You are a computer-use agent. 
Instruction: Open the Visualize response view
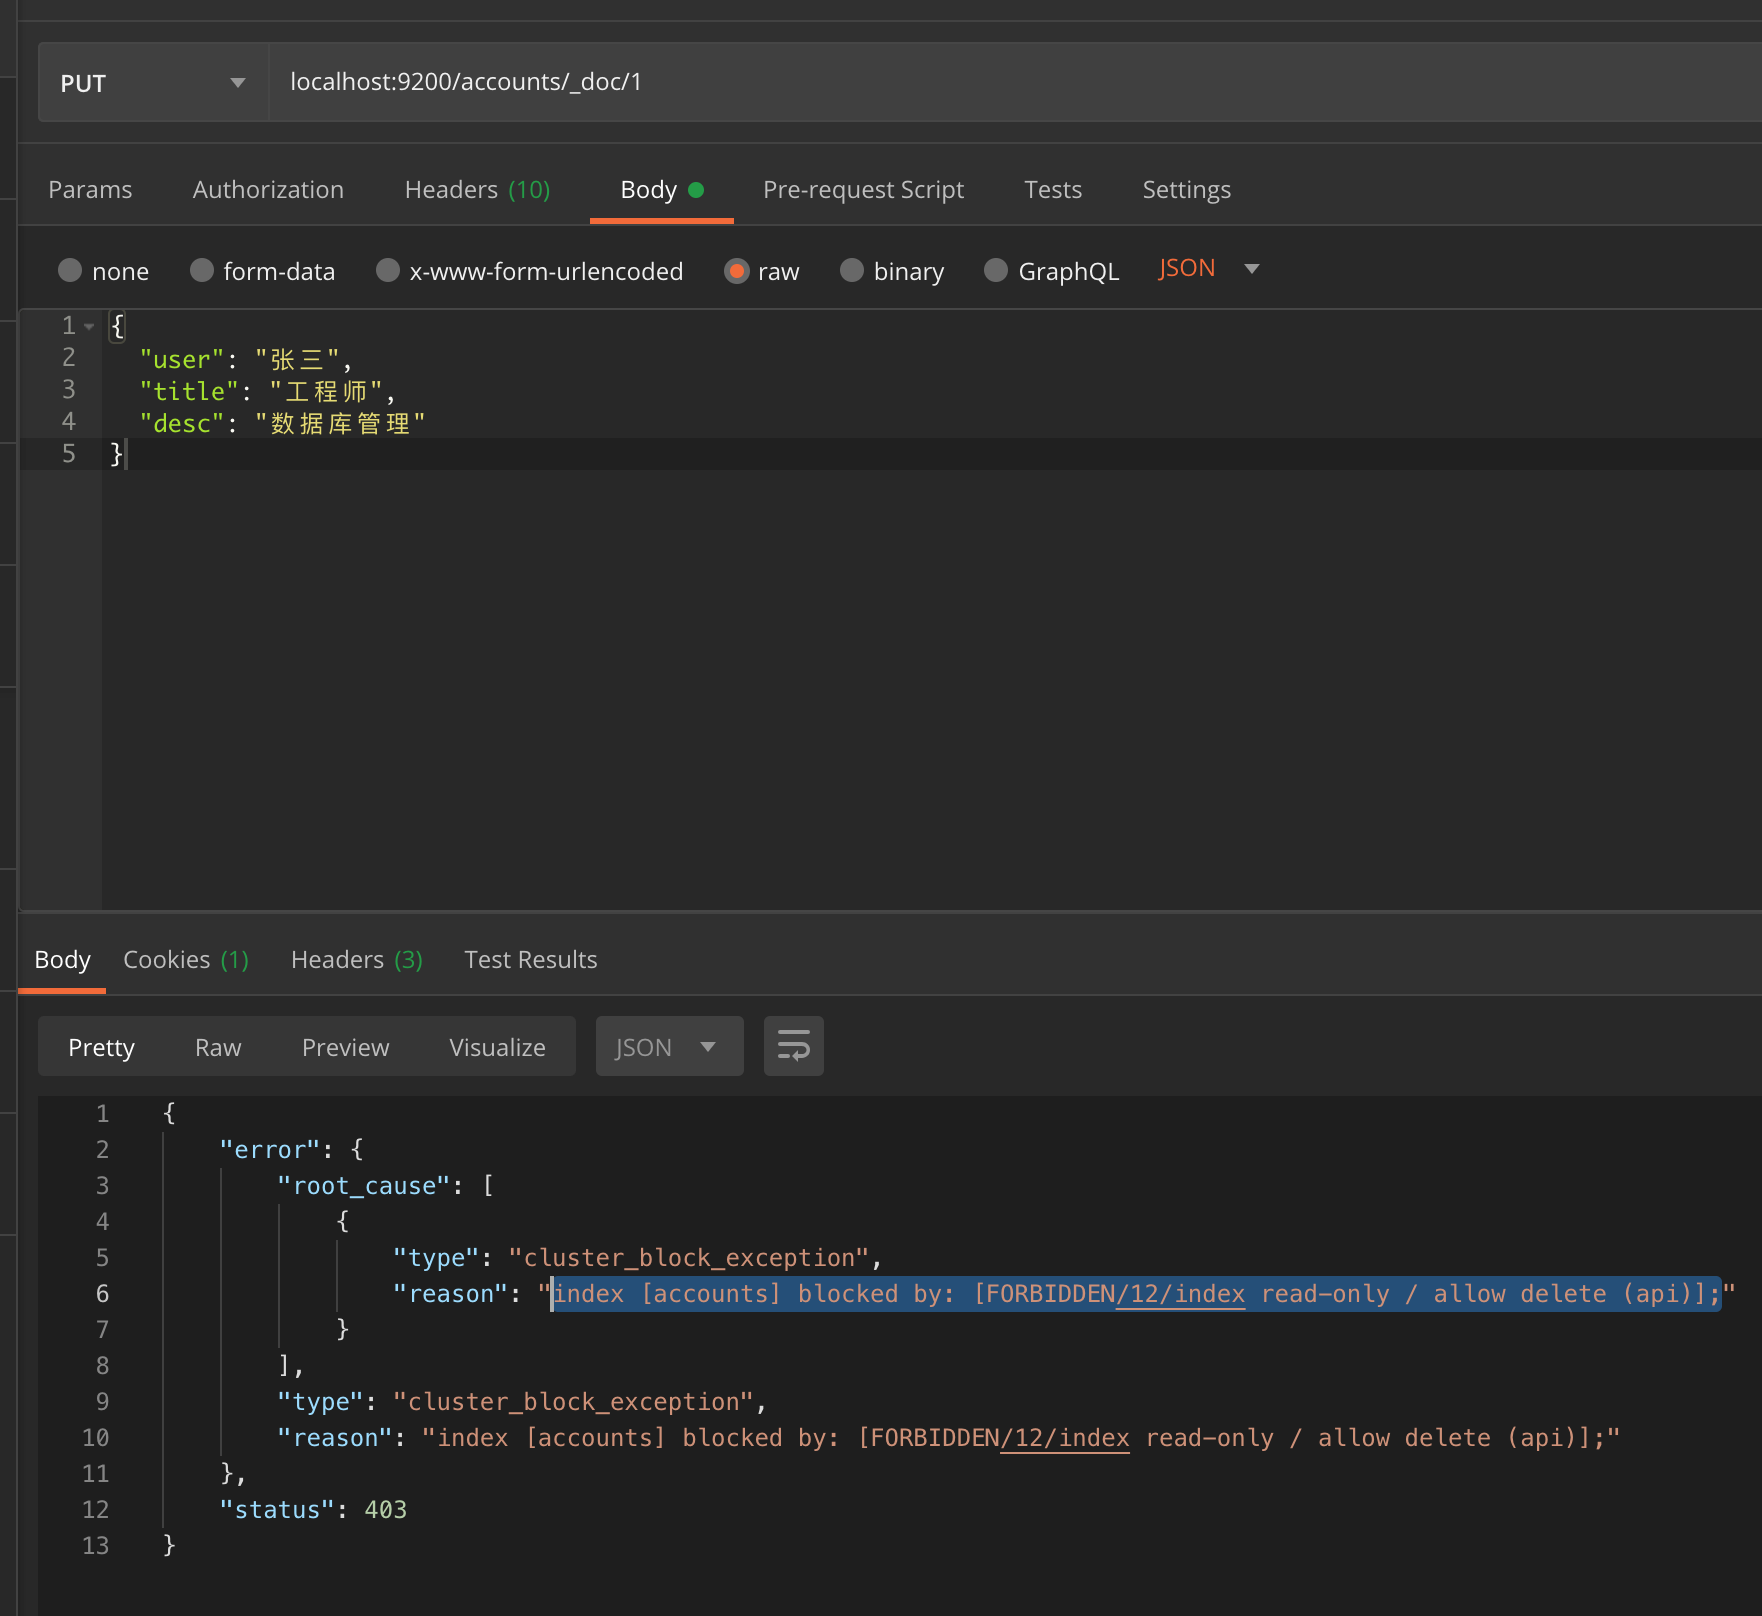tap(497, 1047)
